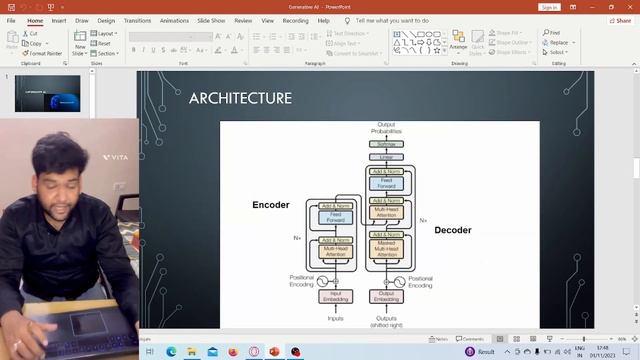Select the star shape in shapes gallery
This screenshot has width=640, height=360.
click(437, 50)
